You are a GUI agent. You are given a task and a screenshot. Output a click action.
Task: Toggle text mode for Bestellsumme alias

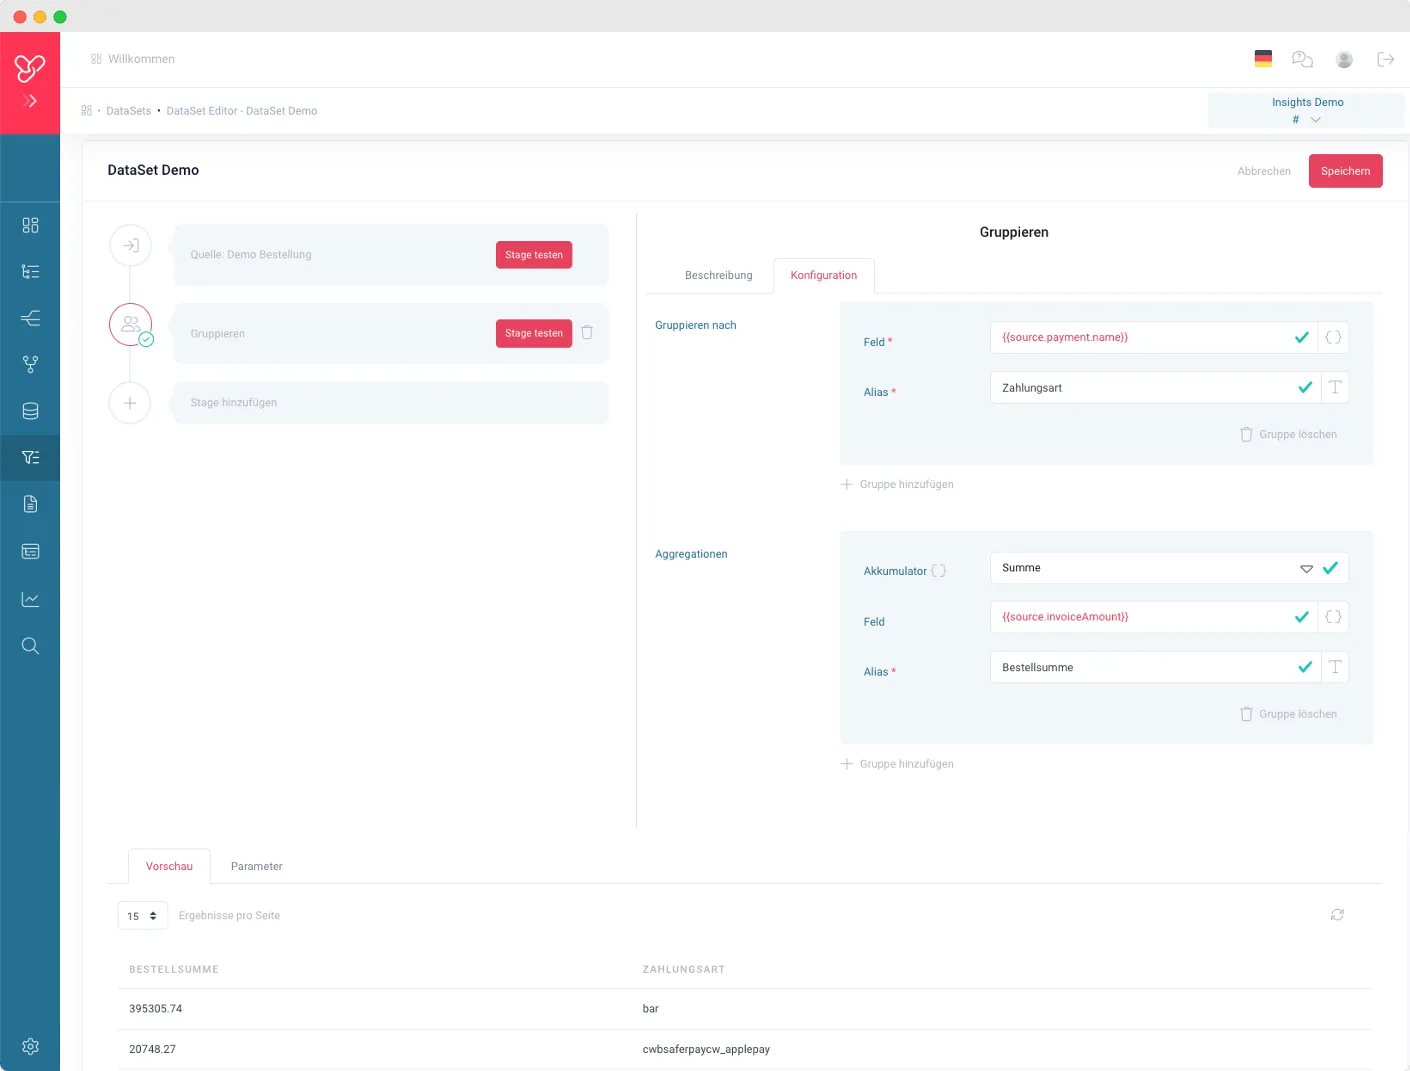(1335, 667)
